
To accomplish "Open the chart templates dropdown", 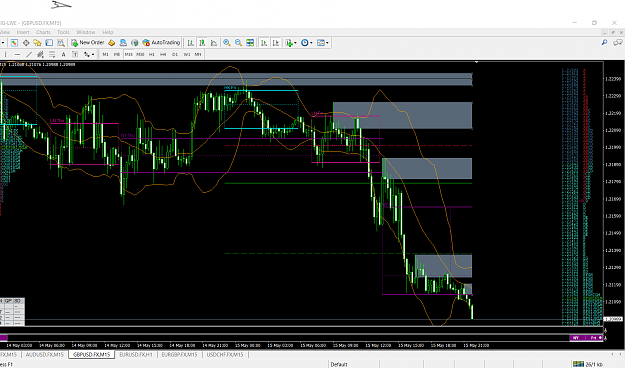I will [322, 43].
